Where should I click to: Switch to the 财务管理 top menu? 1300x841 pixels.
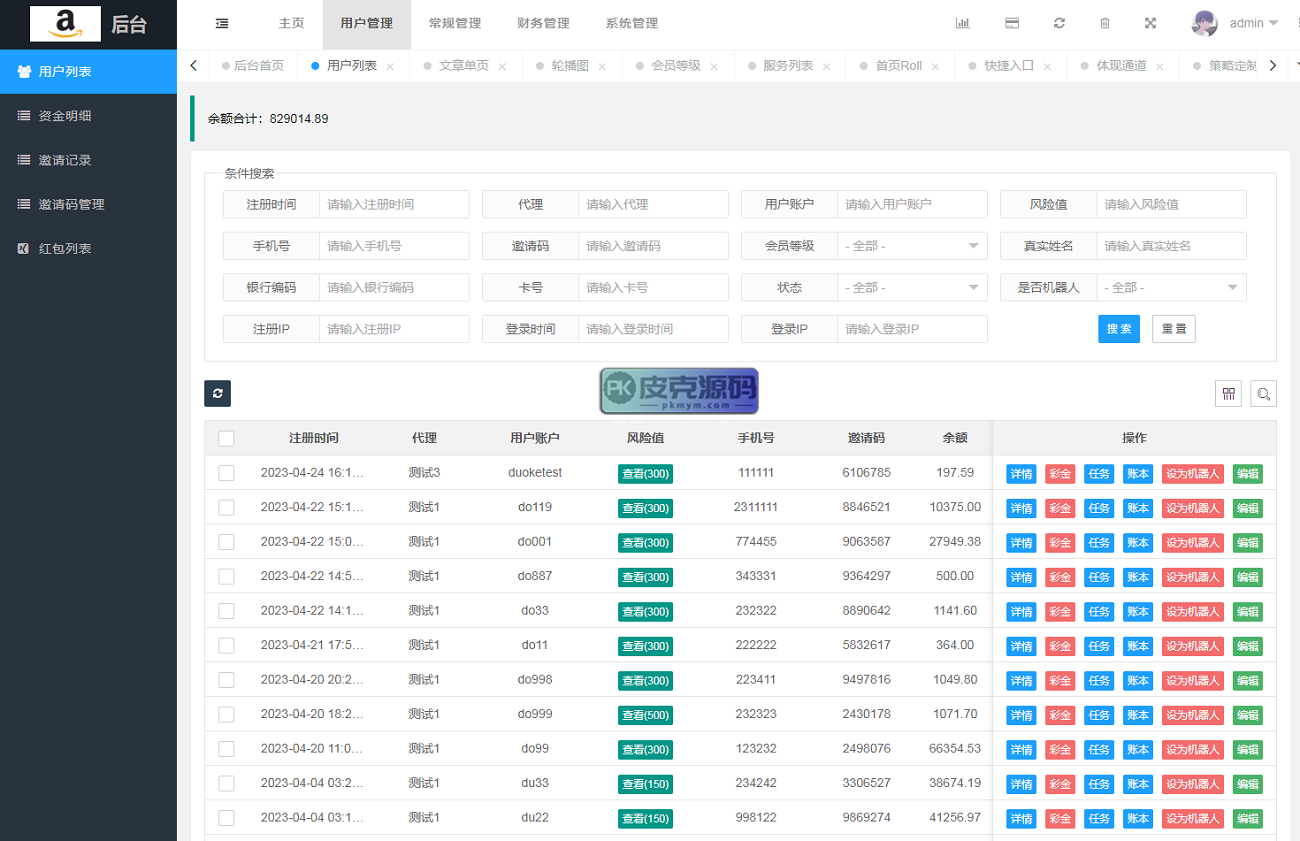(543, 24)
